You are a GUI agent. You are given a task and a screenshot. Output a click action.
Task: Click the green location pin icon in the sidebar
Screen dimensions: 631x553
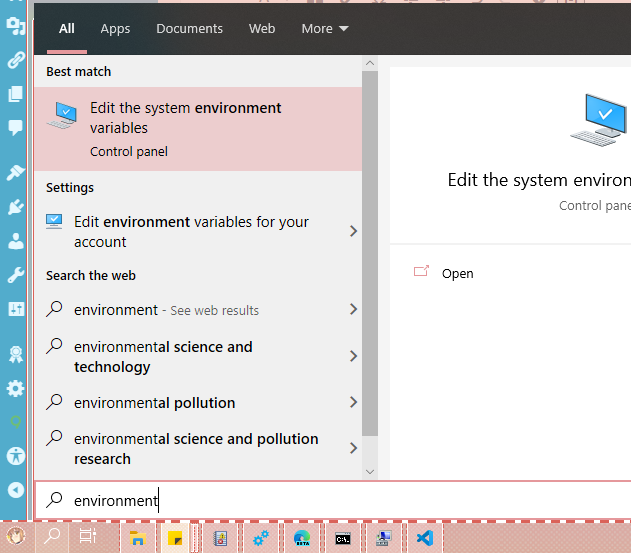[x=15, y=422]
